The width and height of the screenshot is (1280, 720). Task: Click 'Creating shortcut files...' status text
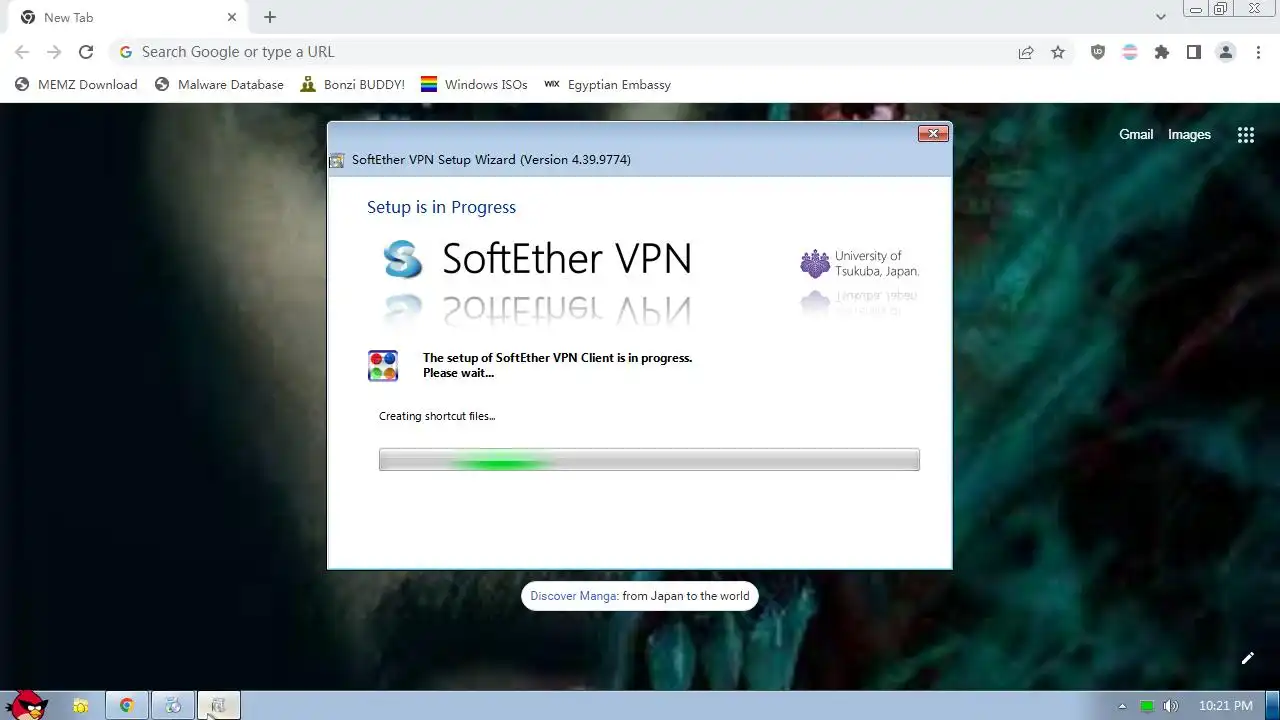437,416
